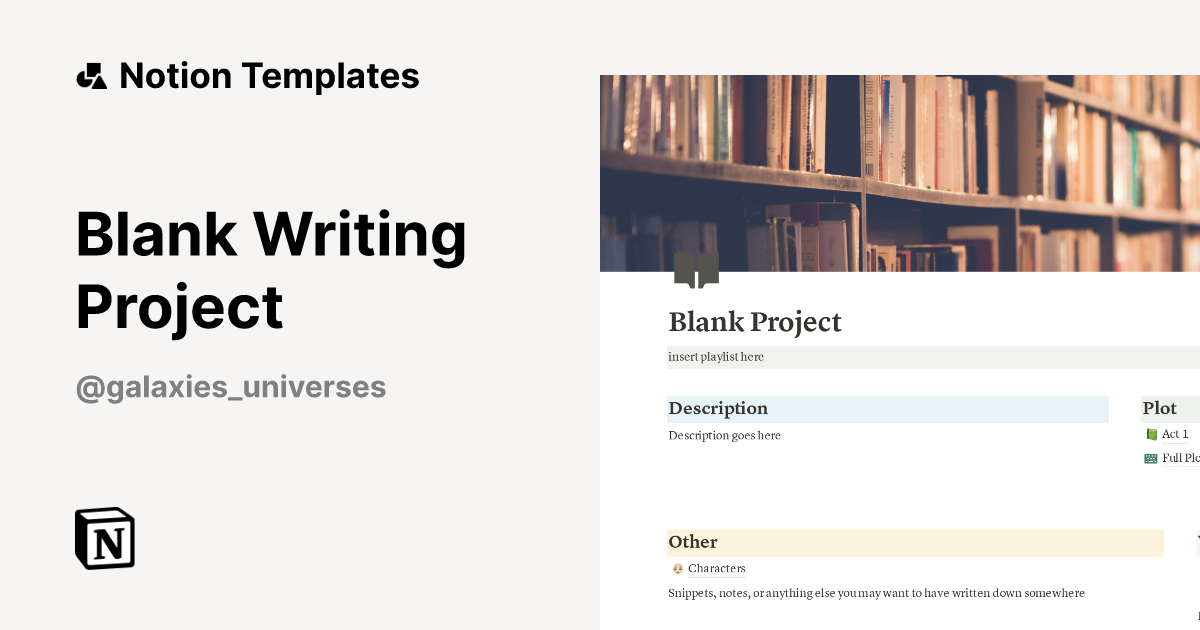
Task: Select the Description section heading
Action: click(718, 408)
